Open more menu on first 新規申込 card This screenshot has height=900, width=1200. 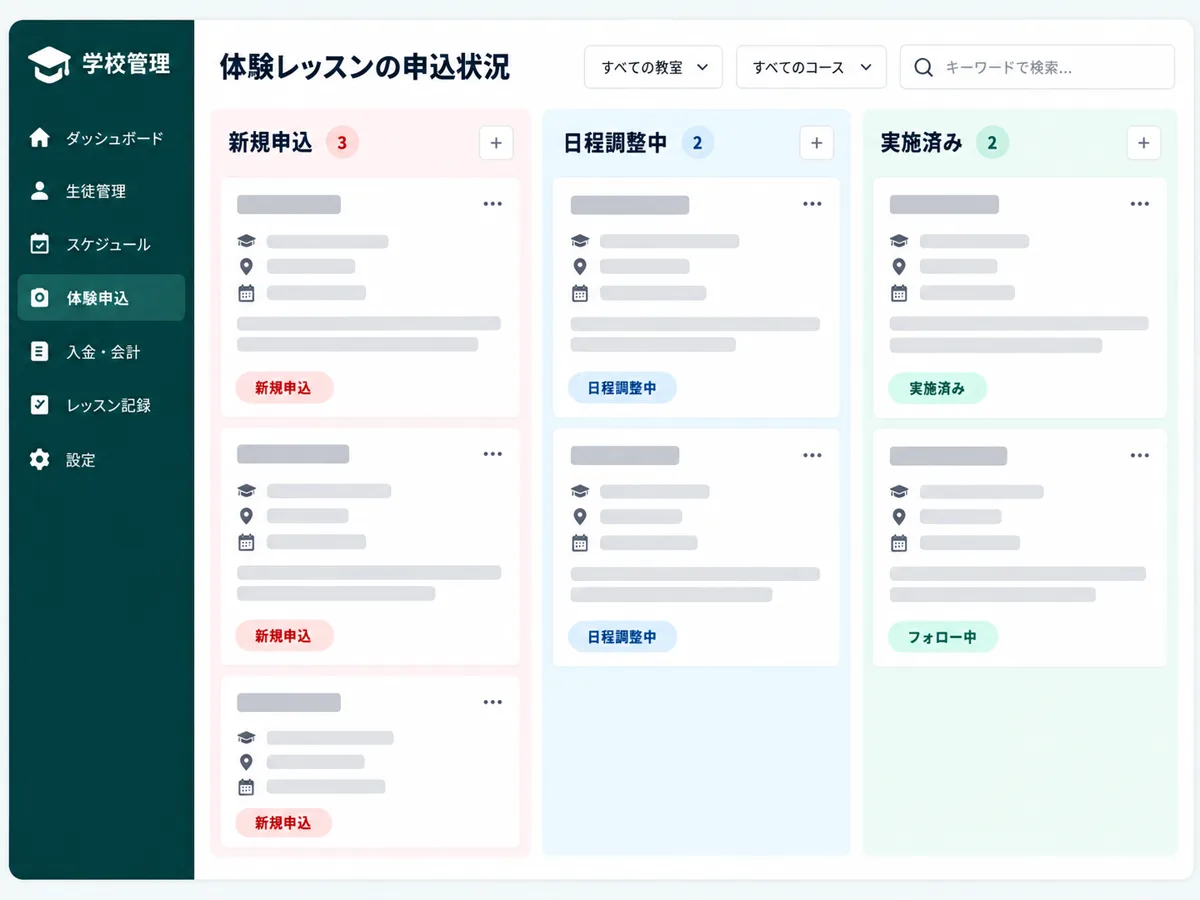click(492, 204)
